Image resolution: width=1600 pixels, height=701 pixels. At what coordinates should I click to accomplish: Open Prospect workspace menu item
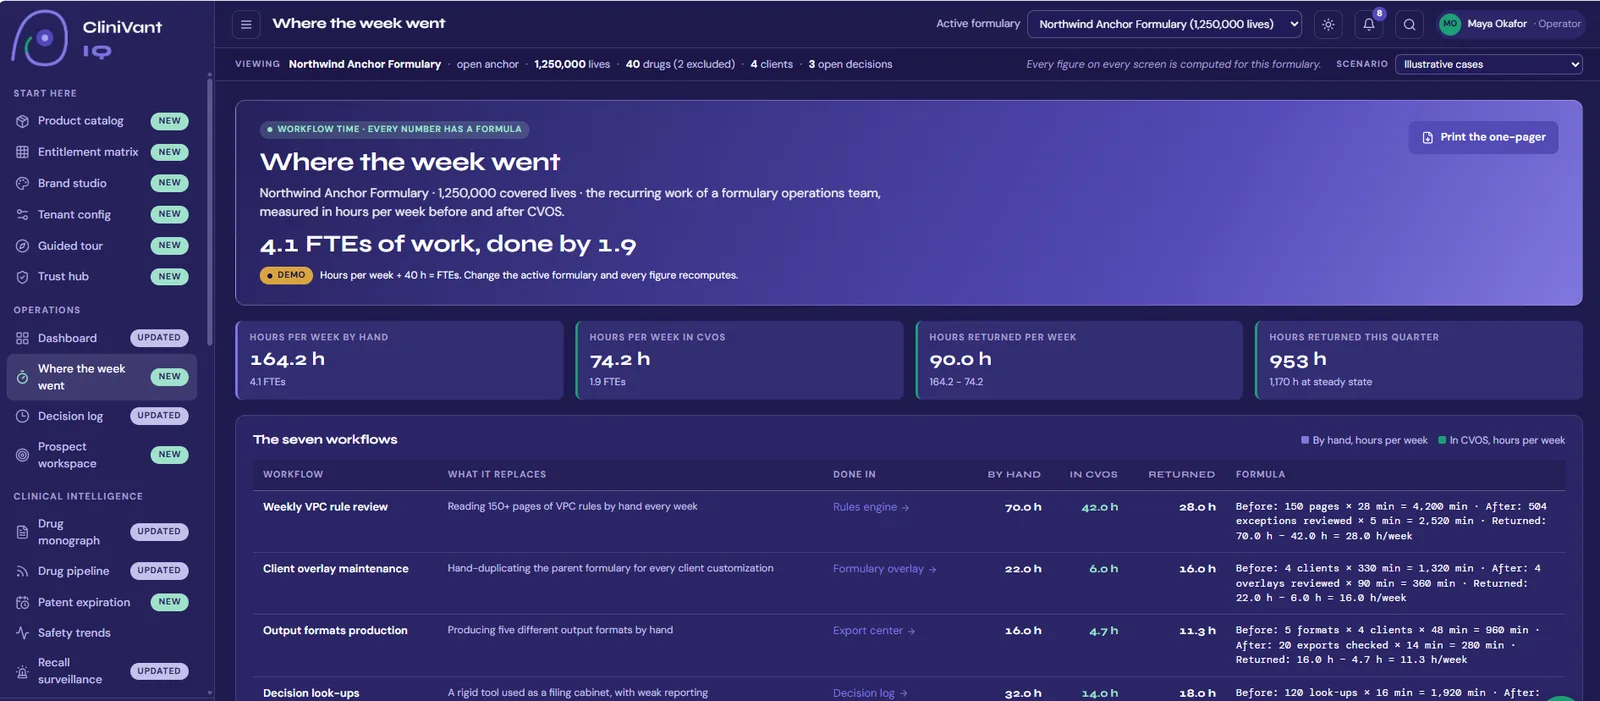point(102,455)
